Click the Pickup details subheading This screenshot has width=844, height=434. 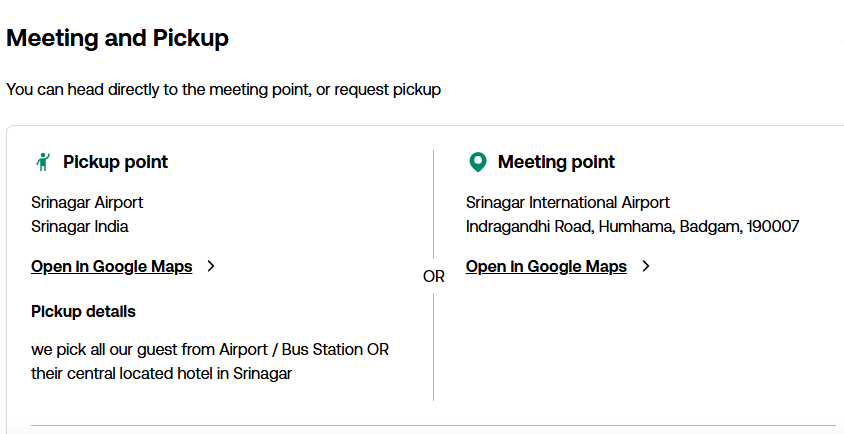point(83,312)
